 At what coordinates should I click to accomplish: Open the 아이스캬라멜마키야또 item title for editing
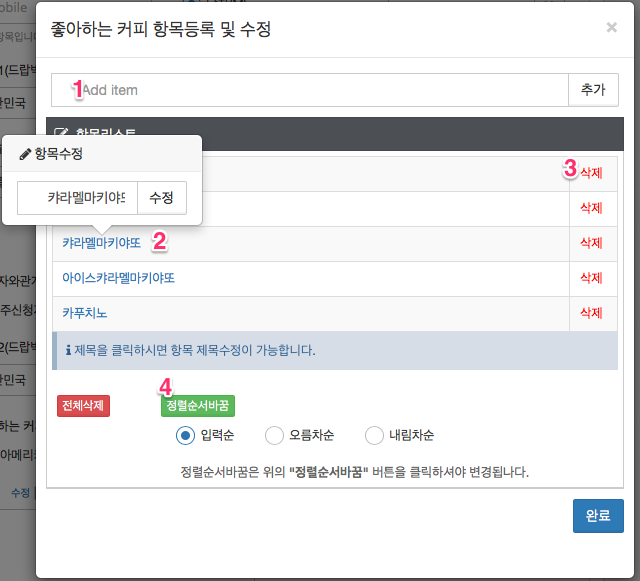pyautogui.click(x=118, y=278)
